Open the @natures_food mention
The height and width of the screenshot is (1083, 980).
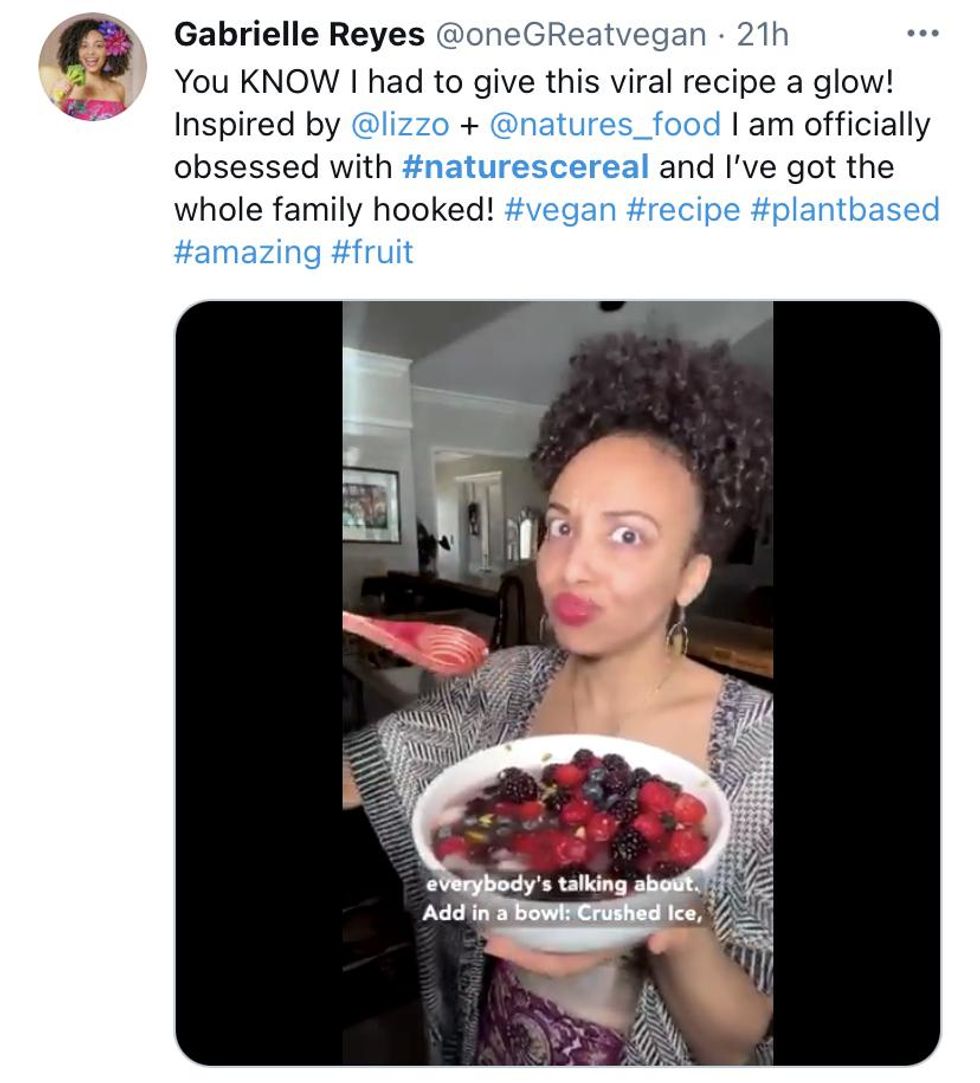[x=604, y=124]
